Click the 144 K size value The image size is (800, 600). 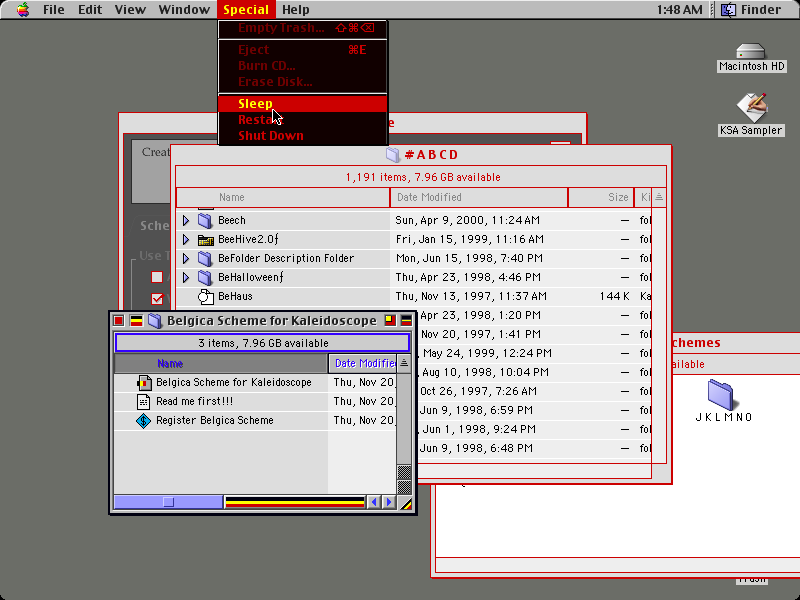click(x=614, y=296)
